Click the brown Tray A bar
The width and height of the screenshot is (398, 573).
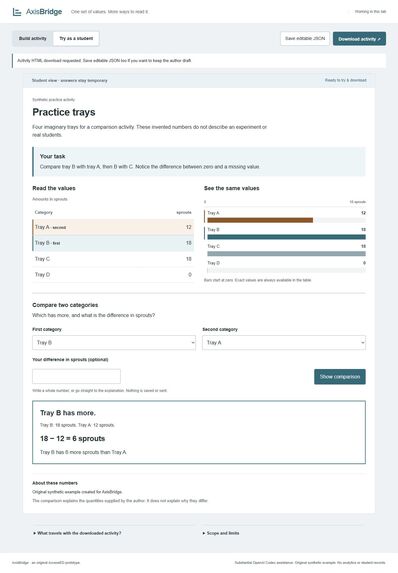point(260,220)
